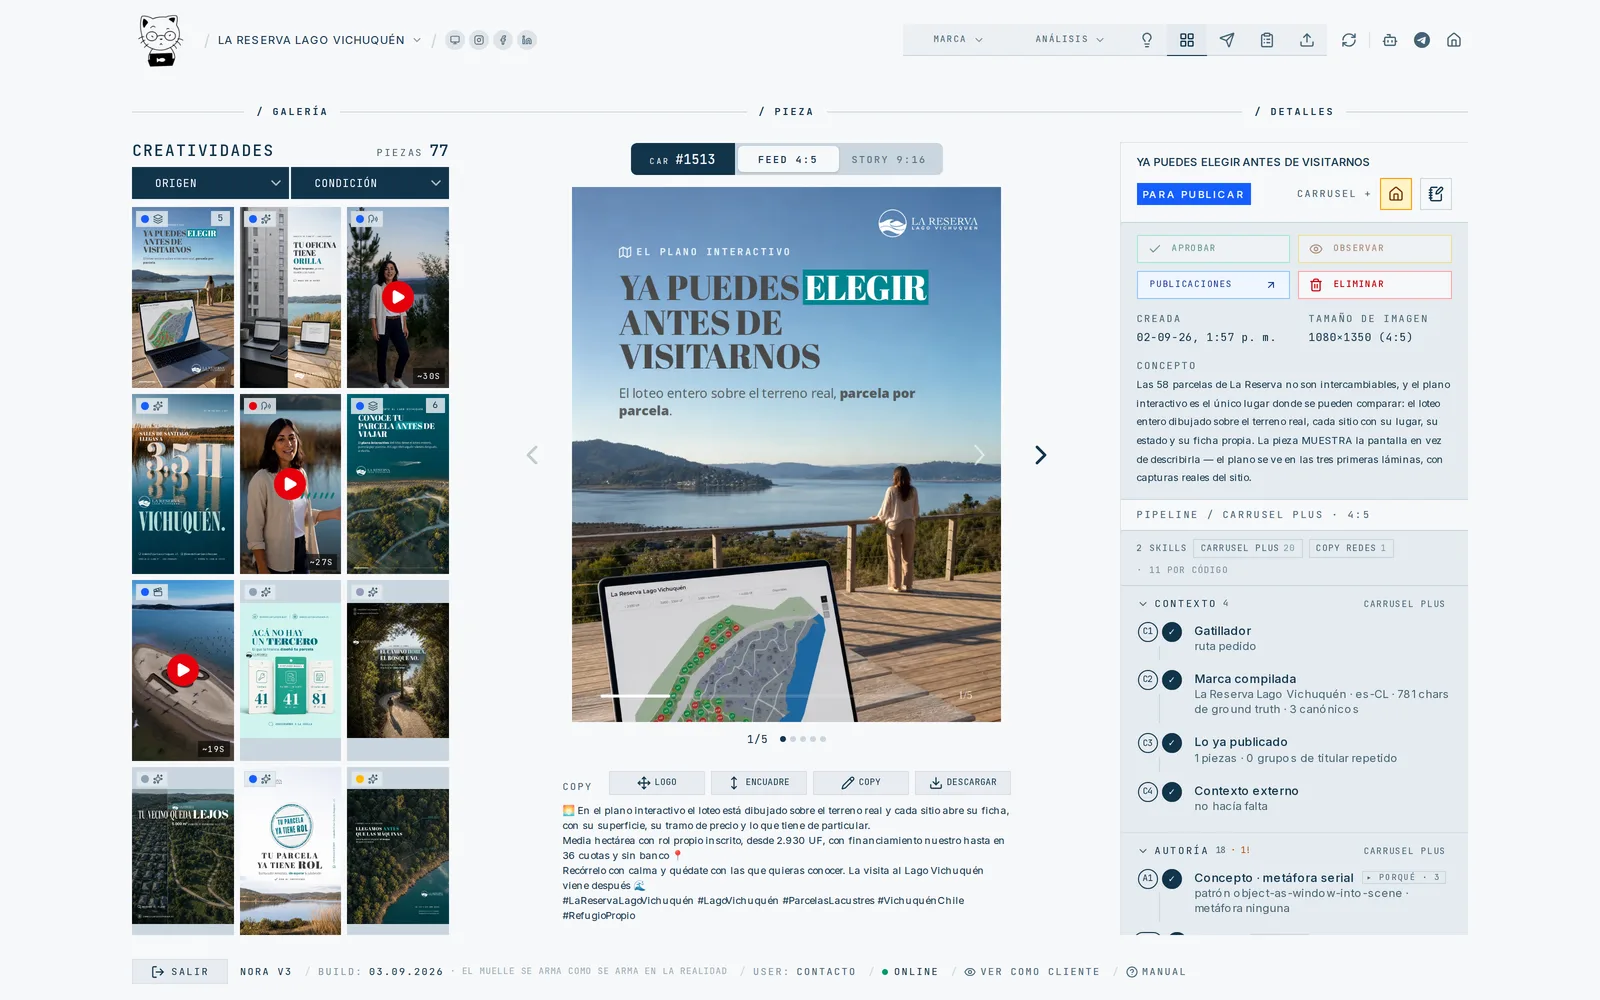The image size is (1600, 1000).
Task: Select the CAR #1513 tab
Action: click(x=683, y=159)
